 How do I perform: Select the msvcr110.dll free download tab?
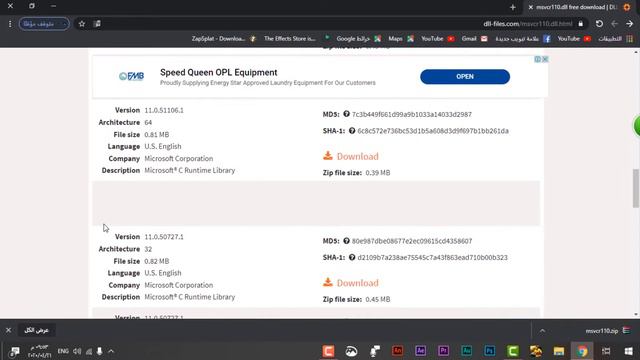[x=579, y=7]
